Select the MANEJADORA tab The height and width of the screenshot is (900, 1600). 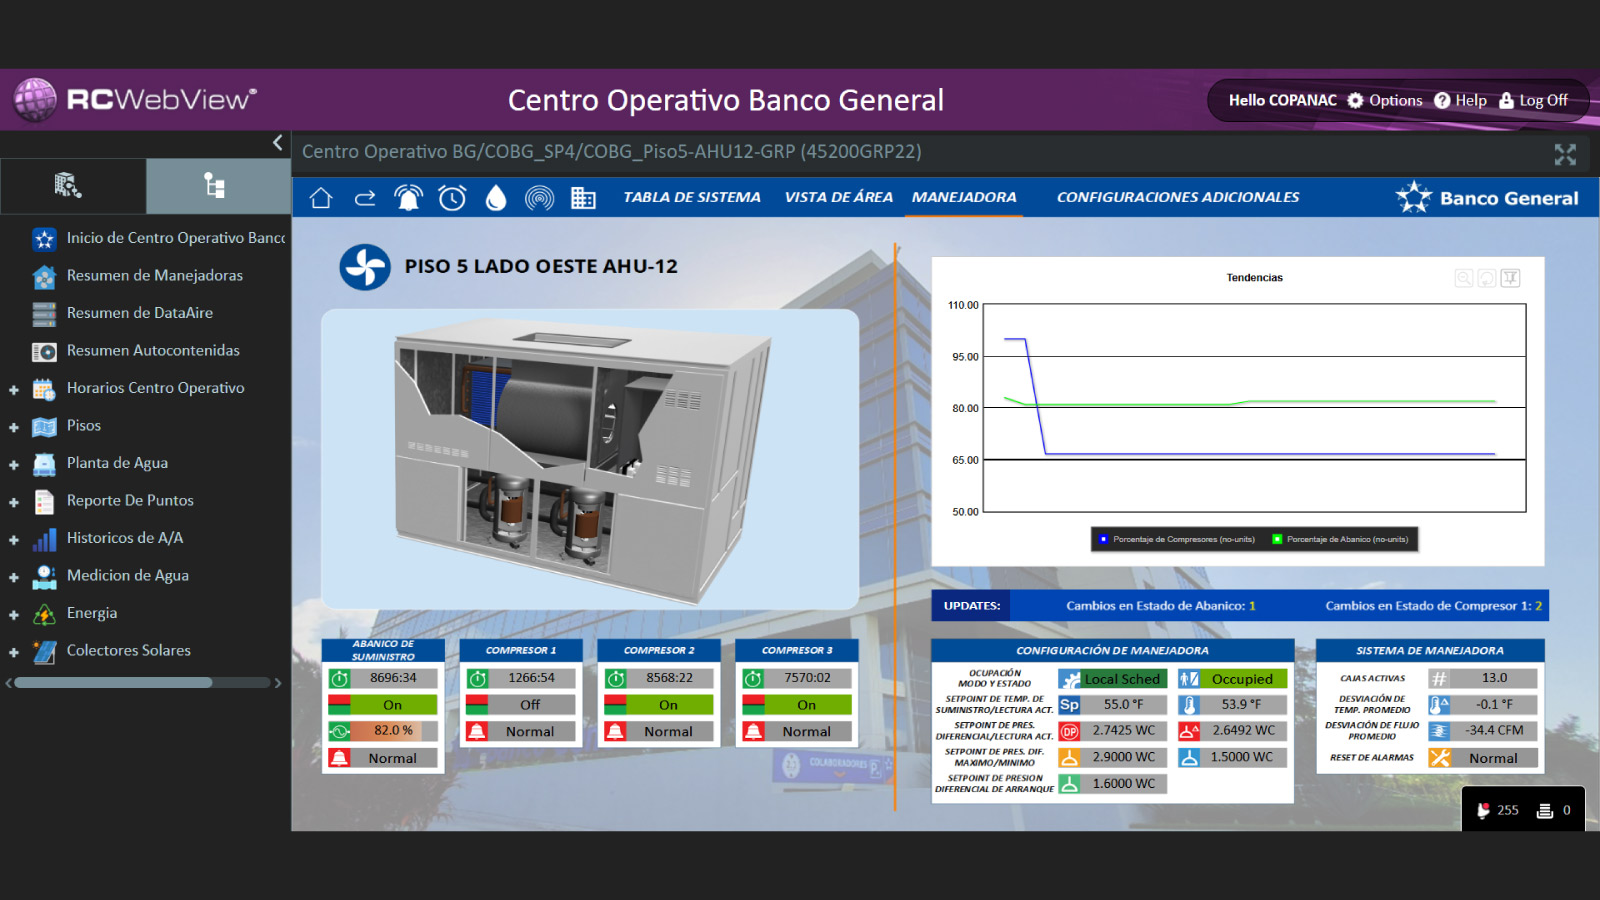pyautogui.click(x=964, y=198)
